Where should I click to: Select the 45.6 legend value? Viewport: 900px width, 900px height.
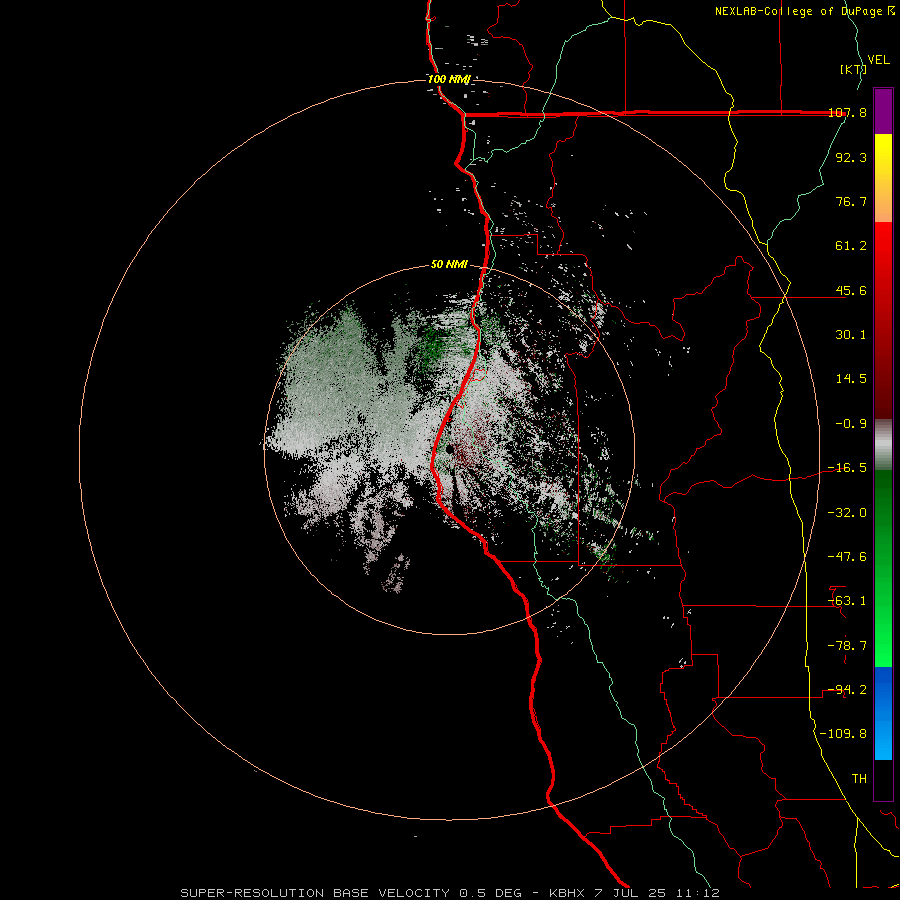pyautogui.click(x=851, y=290)
